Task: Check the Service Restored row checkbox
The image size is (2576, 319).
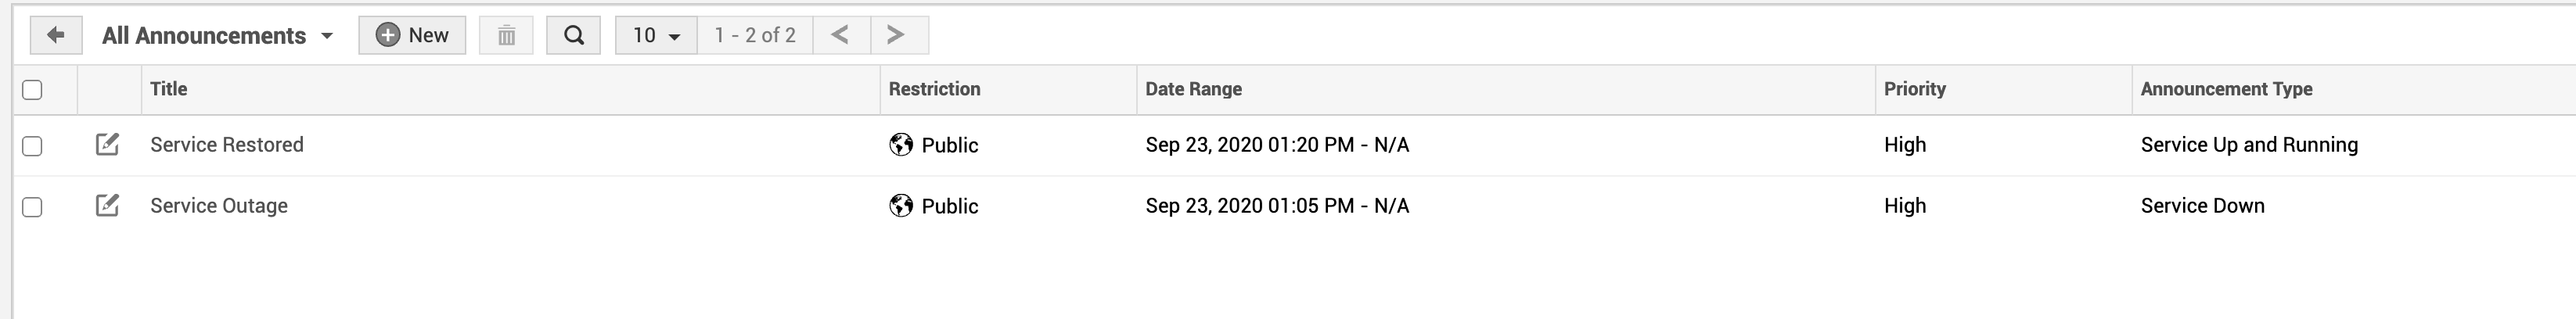Action: click(32, 146)
